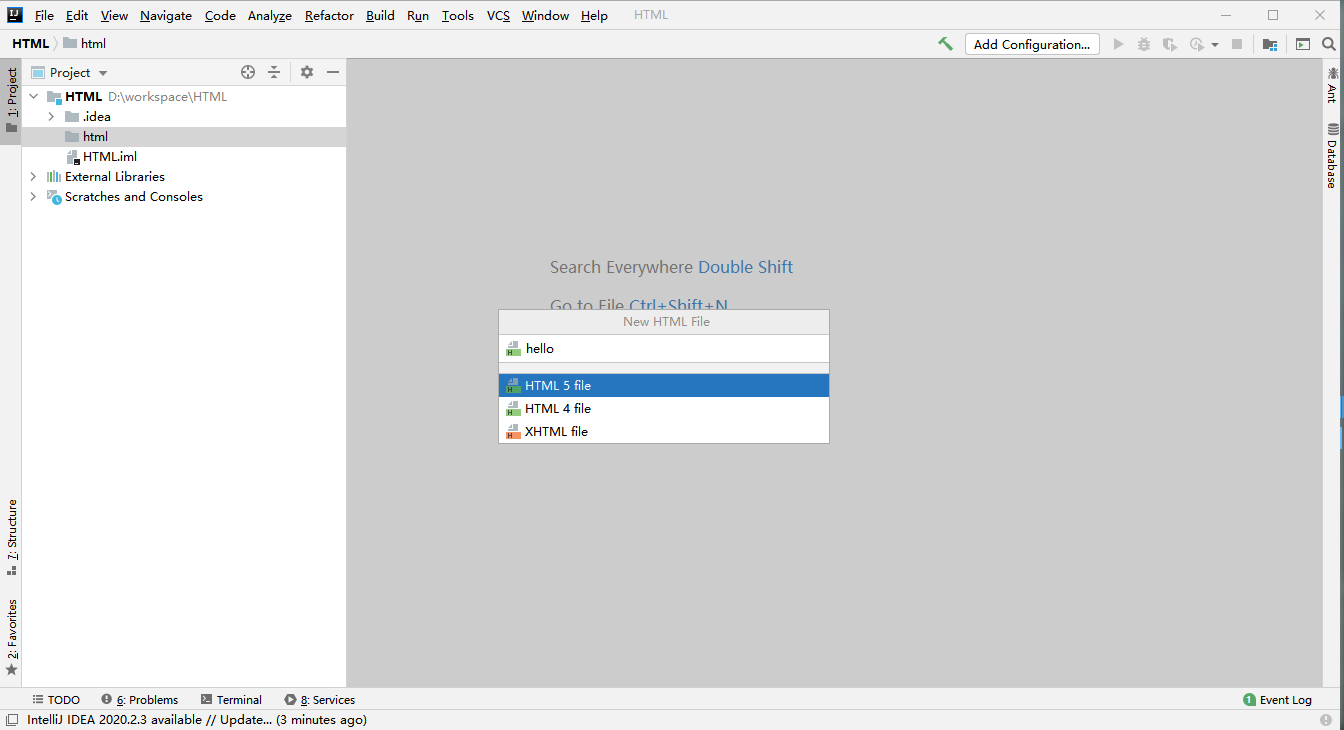Click the HTML.iml file icon

(72, 157)
